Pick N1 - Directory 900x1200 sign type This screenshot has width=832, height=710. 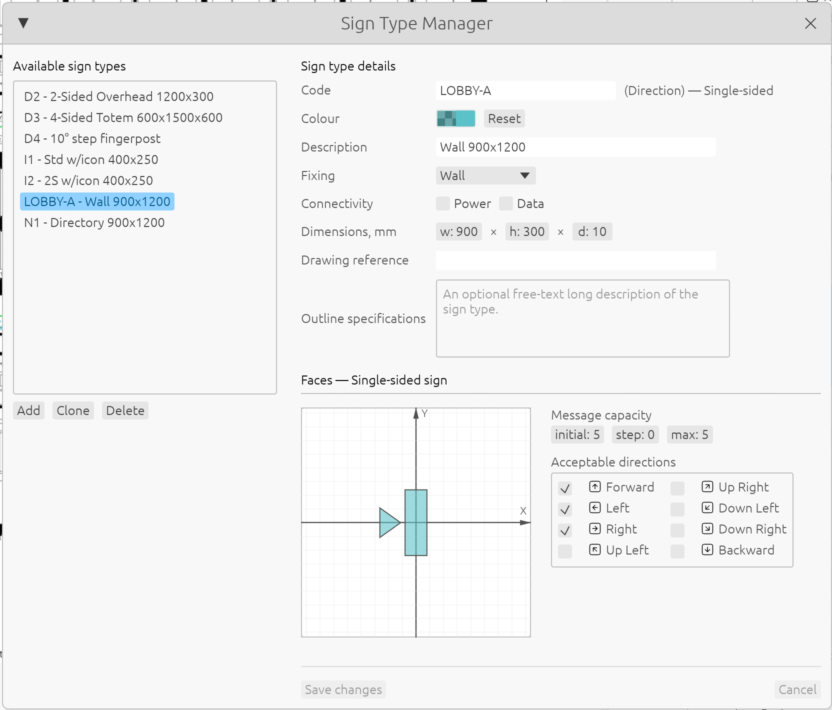[94, 222]
